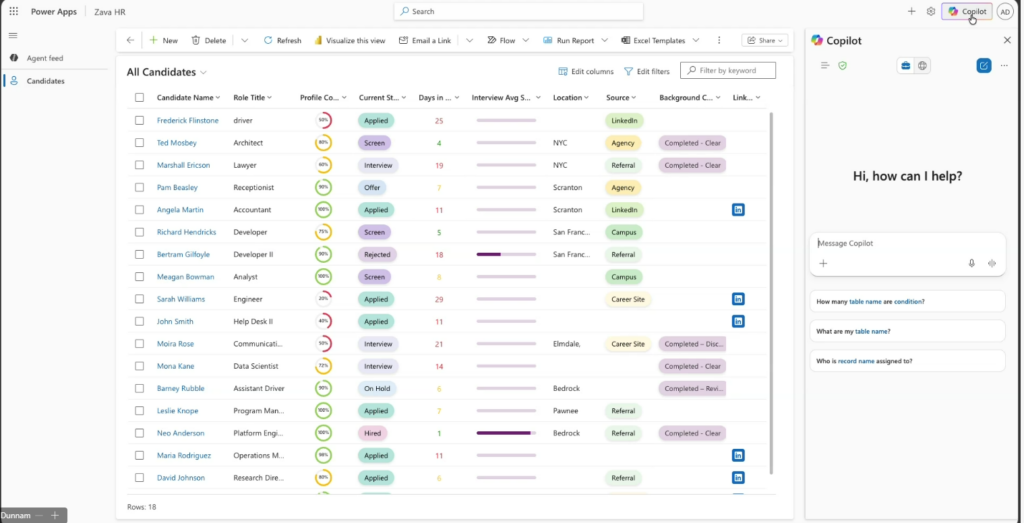The image size is (1024, 523).
Task: Click the green shield icon in Copilot
Action: tap(842, 65)
